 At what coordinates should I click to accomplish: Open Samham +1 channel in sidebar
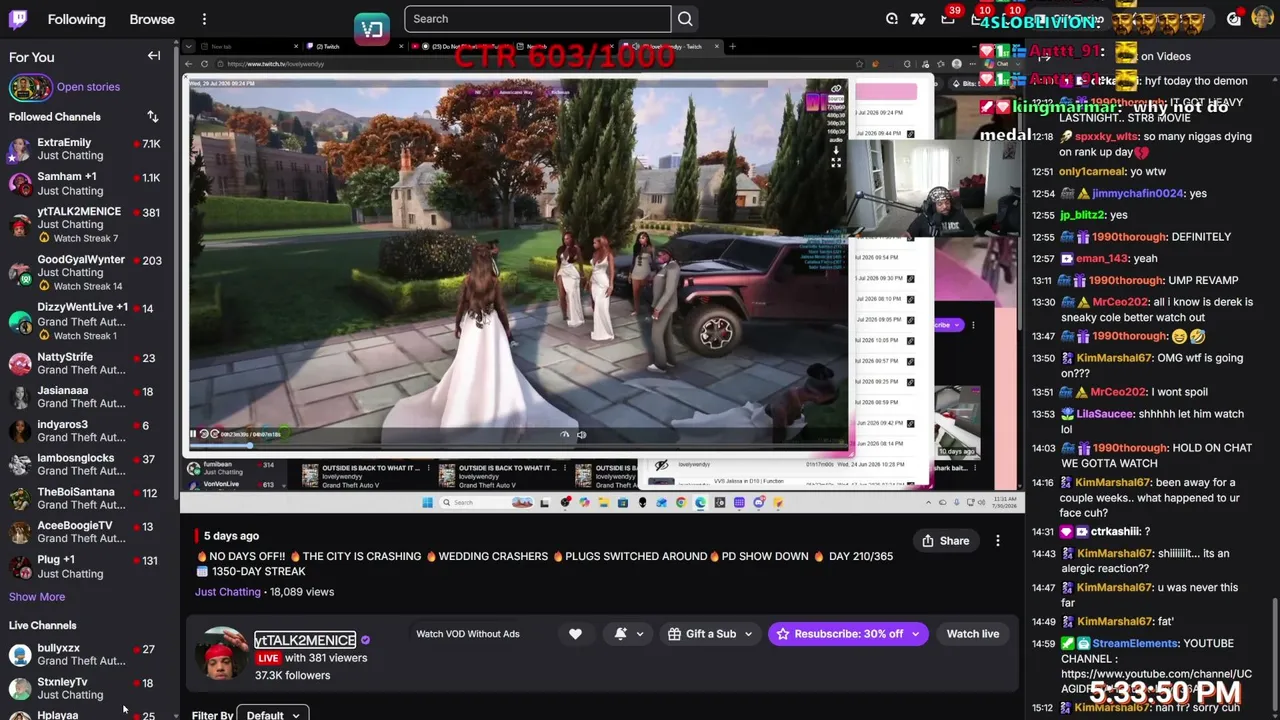88,183
